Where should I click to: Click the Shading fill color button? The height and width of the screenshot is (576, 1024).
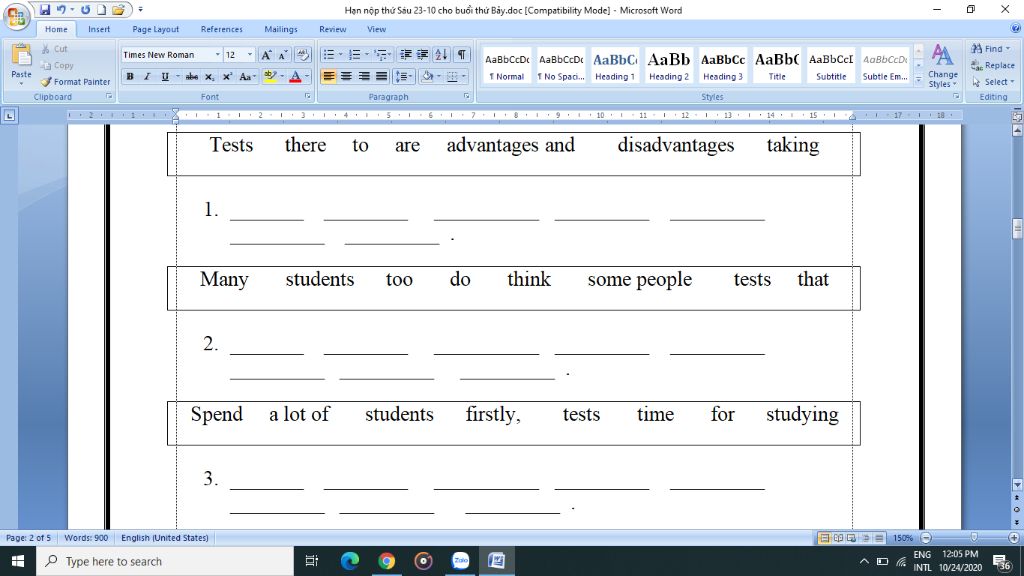point(427,76)
